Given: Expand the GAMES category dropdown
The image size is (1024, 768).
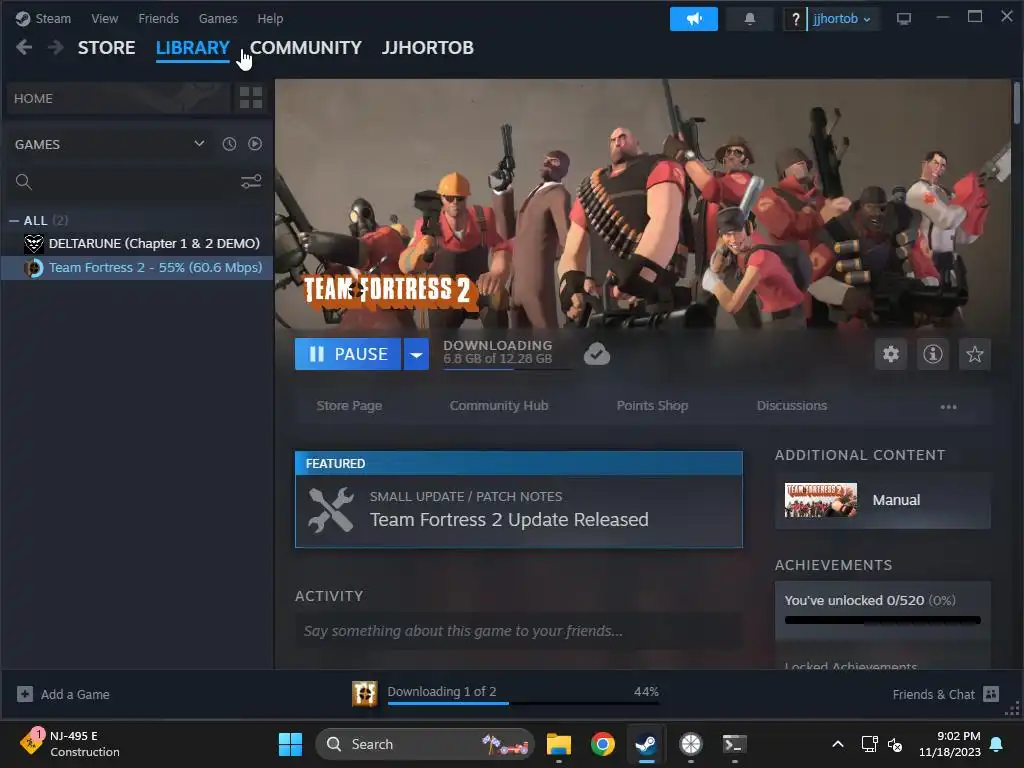Looking at the screenshot, I should (199, 144).
